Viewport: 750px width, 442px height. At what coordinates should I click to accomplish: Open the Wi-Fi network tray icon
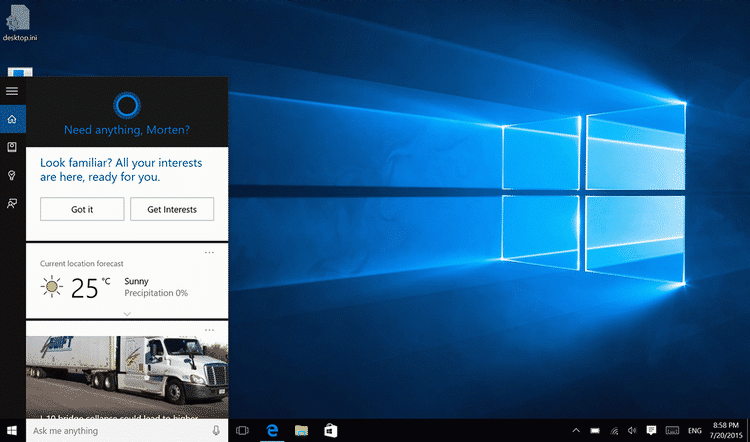pos(614,431)
